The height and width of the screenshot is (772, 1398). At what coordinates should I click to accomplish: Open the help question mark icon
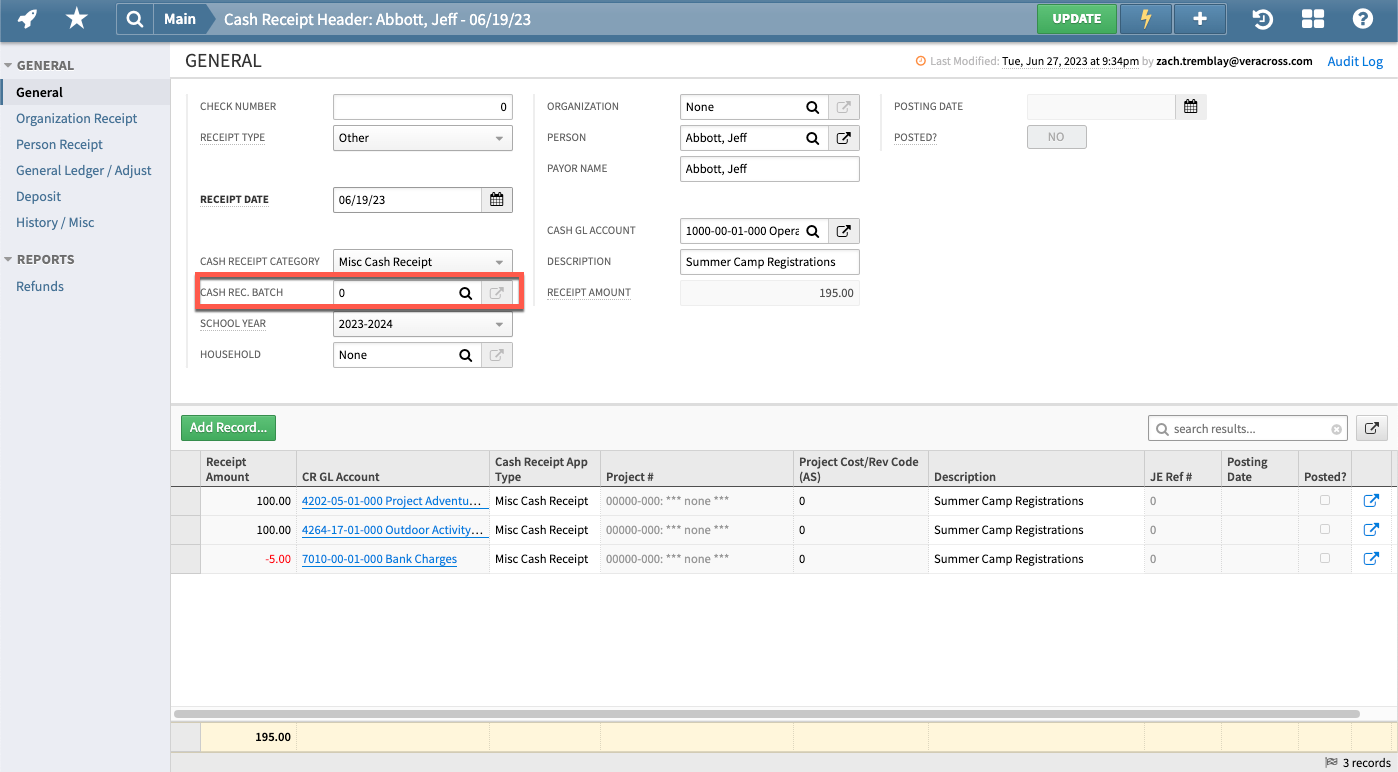1363,18
